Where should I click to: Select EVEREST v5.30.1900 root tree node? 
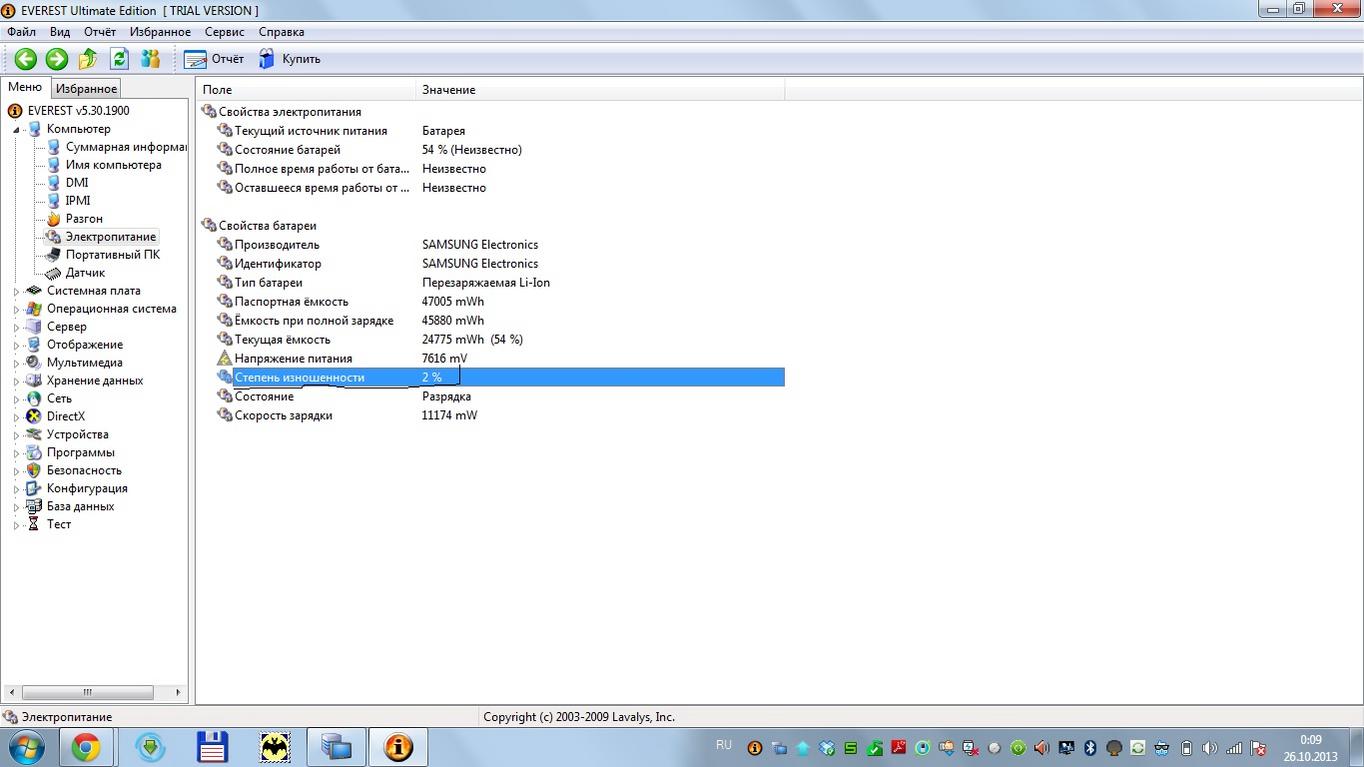(78, 111)
